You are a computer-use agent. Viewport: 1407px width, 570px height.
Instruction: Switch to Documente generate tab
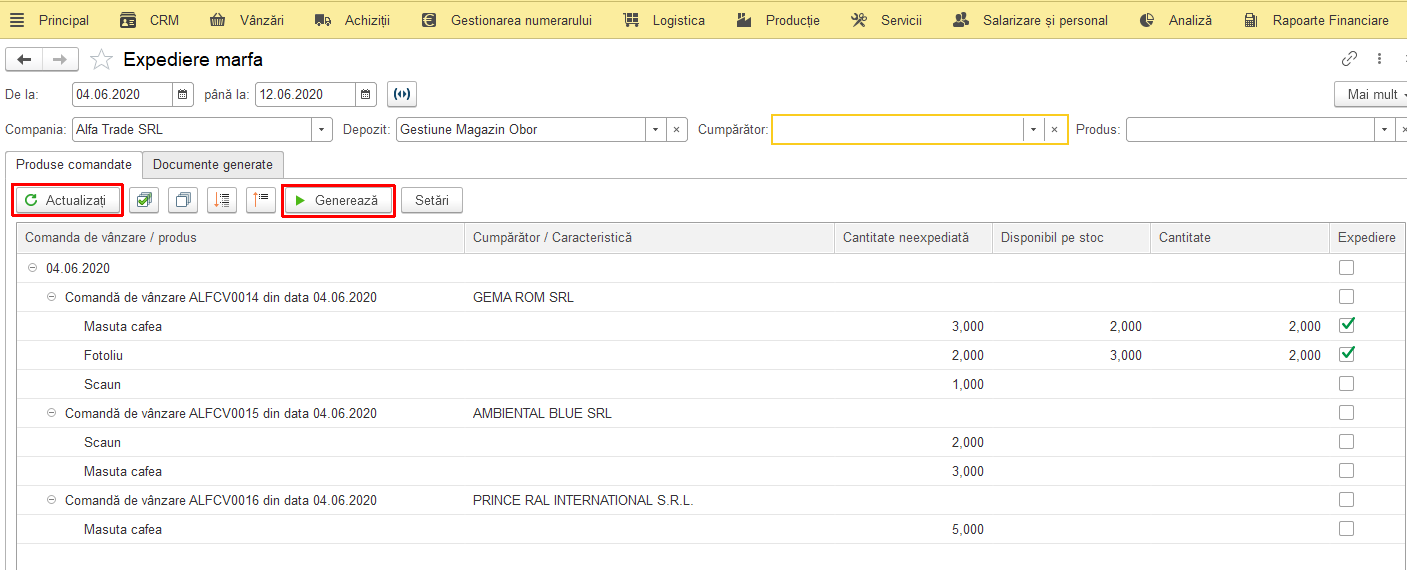pos(213,165)
